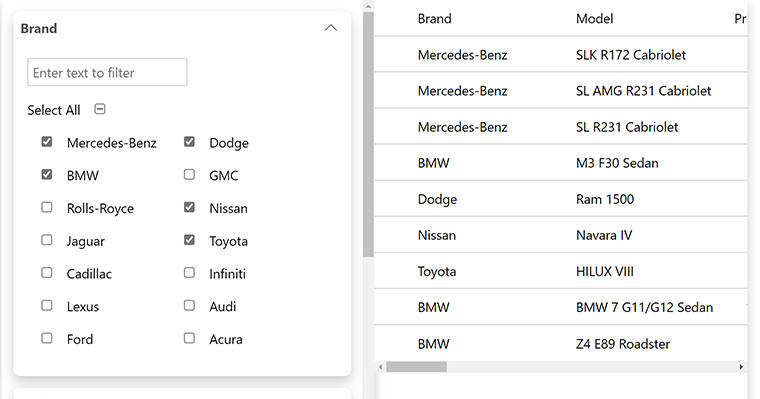The height and width of the screenshot is (399, 760).
Task: Click the vertical scrollbar up arrow
Action: pos(368,6)
